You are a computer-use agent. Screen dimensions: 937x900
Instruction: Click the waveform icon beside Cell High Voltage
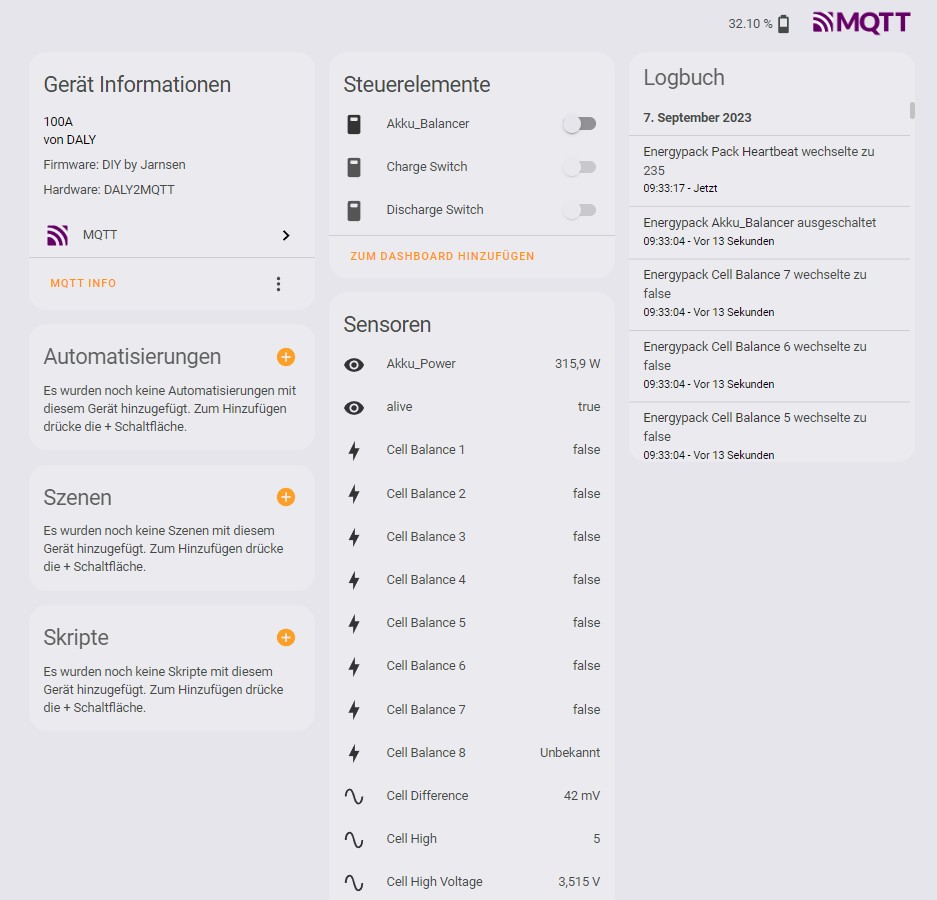[x=354, y=882]
